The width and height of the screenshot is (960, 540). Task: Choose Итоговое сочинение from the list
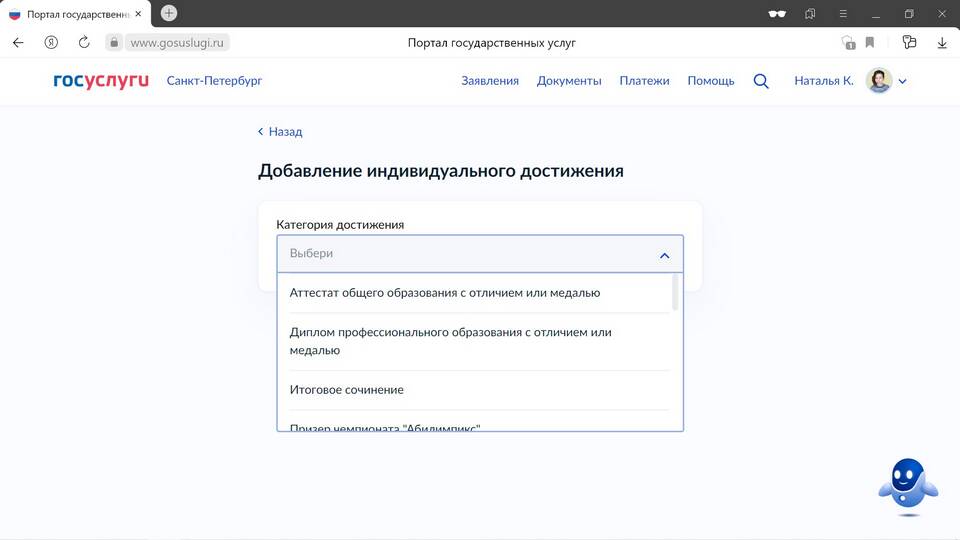[347, 390]
